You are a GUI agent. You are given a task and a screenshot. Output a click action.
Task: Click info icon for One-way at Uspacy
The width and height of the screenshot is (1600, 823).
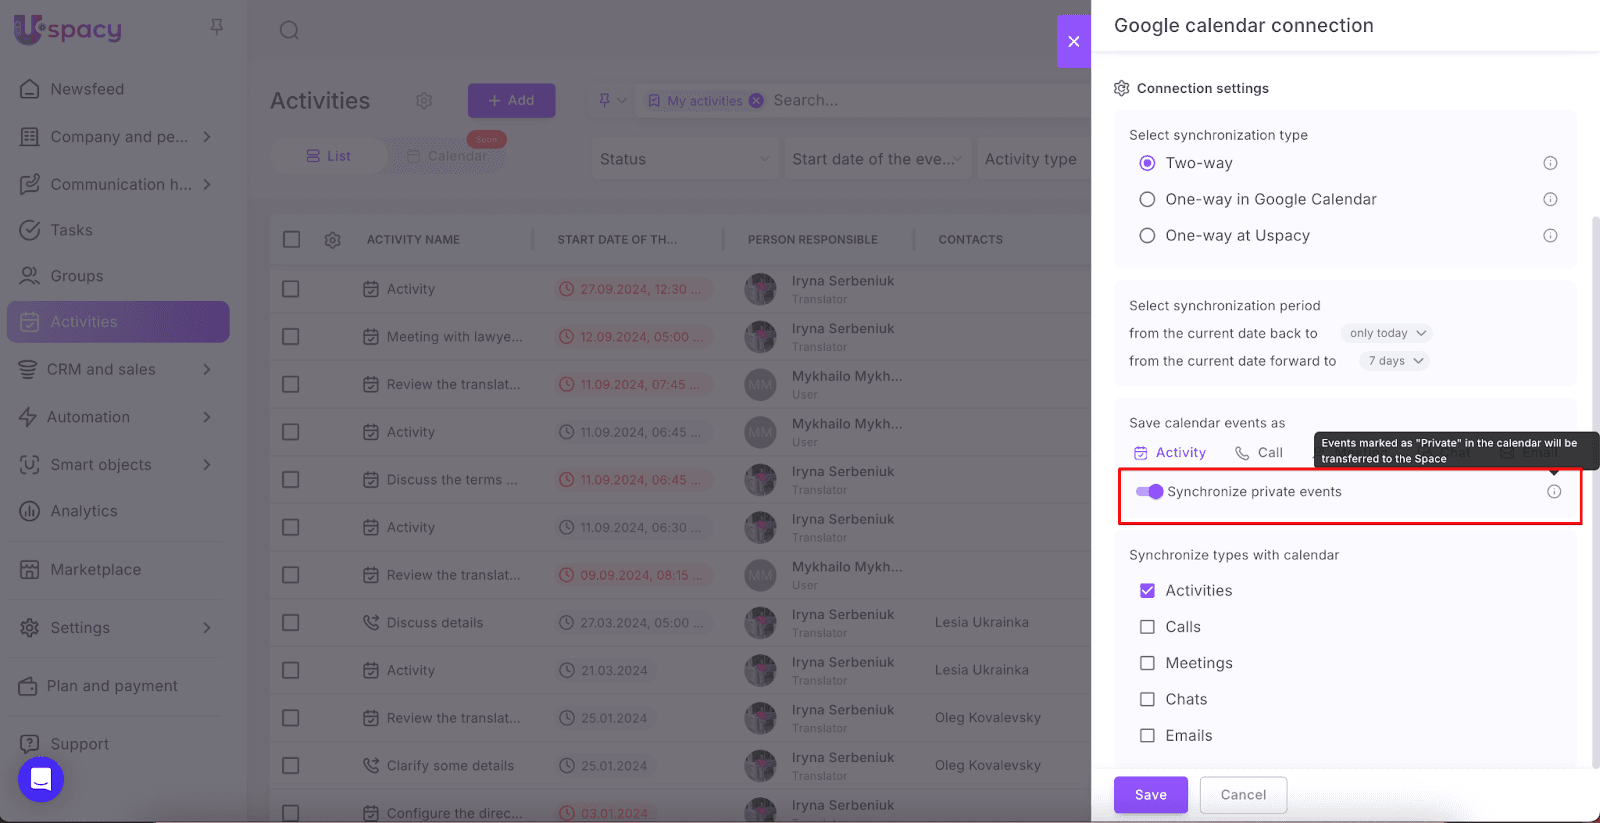(x=1550, y=236)
